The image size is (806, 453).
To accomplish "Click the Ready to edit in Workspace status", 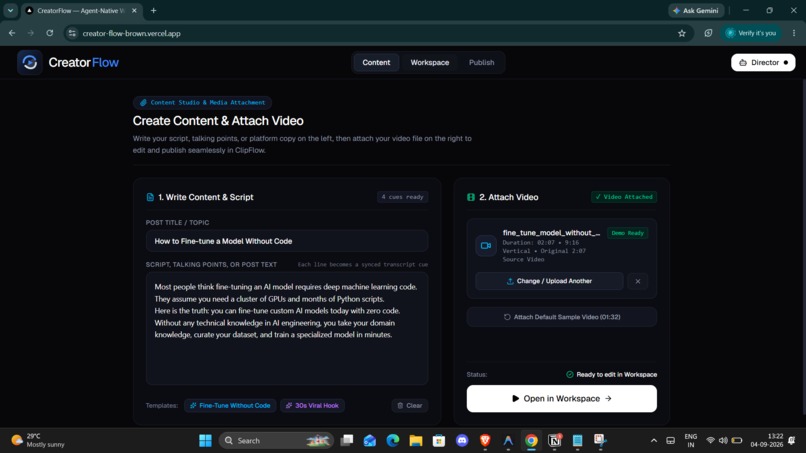I will tap(611, 374).
